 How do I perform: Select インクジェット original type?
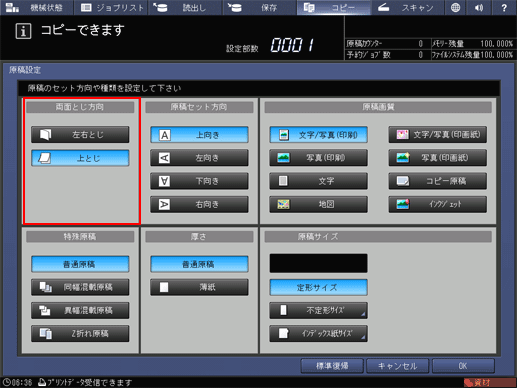[x=437, y=204]
